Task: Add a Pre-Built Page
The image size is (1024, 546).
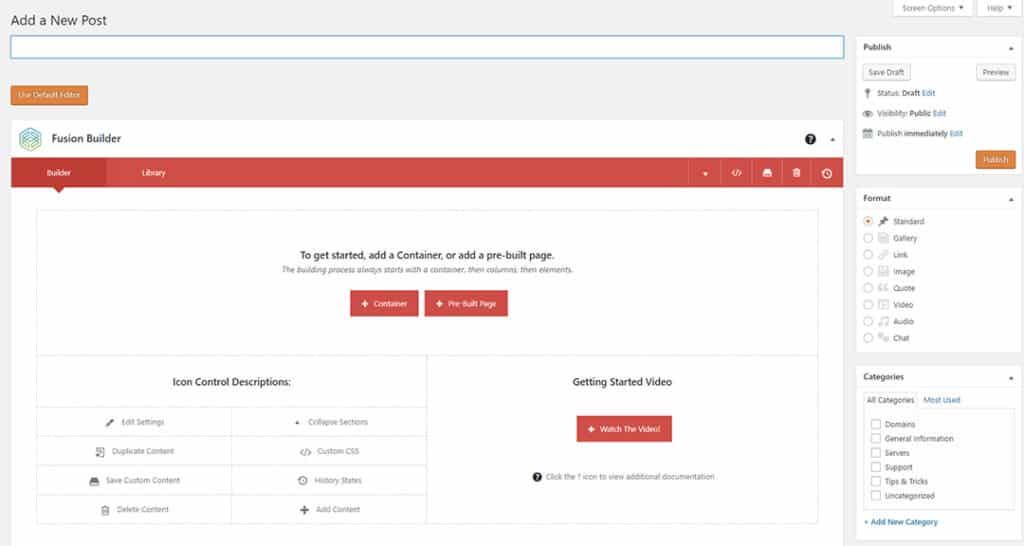Action: (x=466, y=304)
